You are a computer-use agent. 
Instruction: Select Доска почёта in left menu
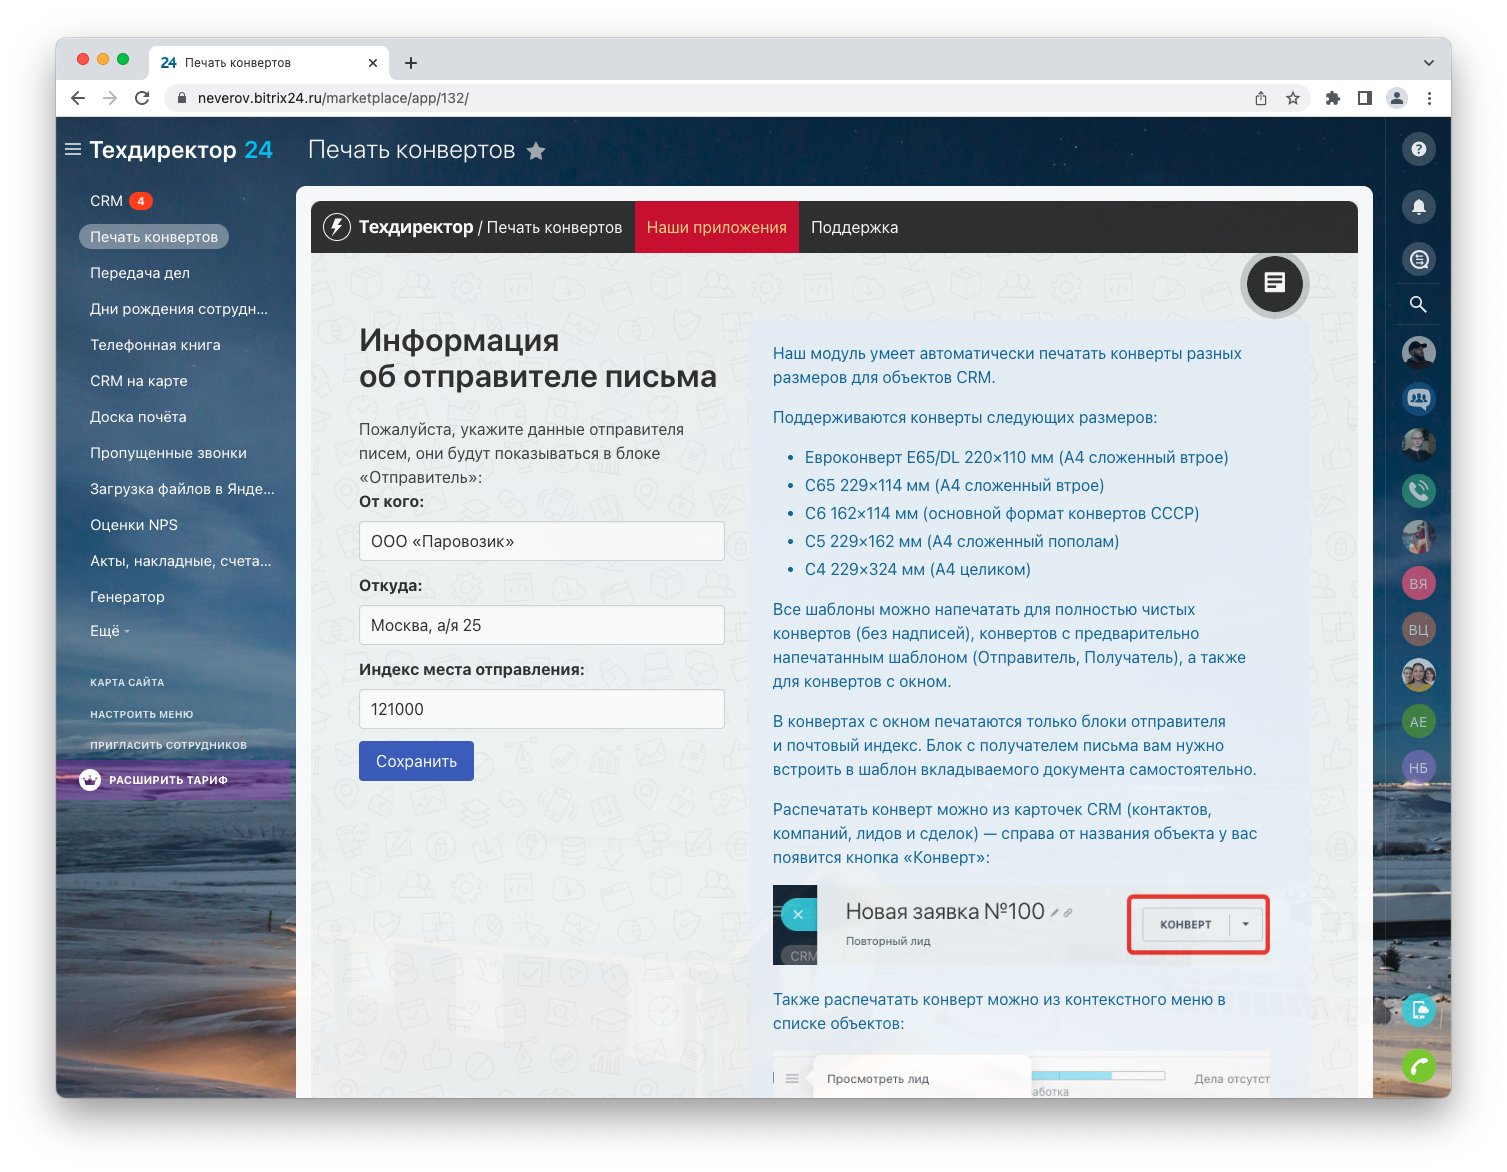(138, 417)
